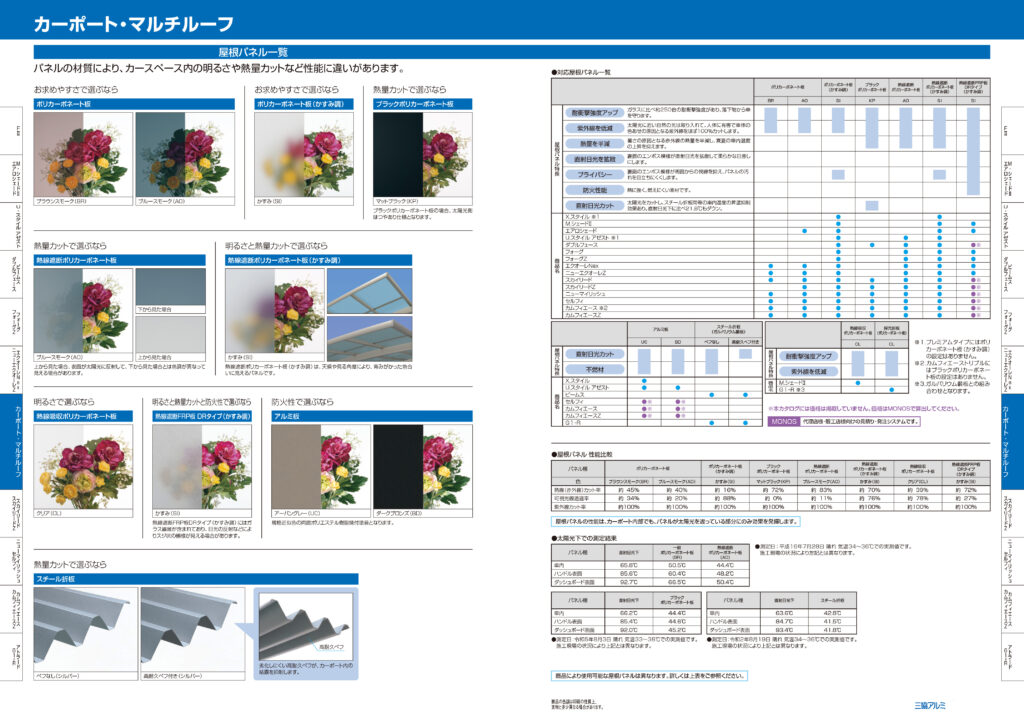Select the アルミ板 blue heading bar
The image size is (1024, 723).
[x=372, y=416]
